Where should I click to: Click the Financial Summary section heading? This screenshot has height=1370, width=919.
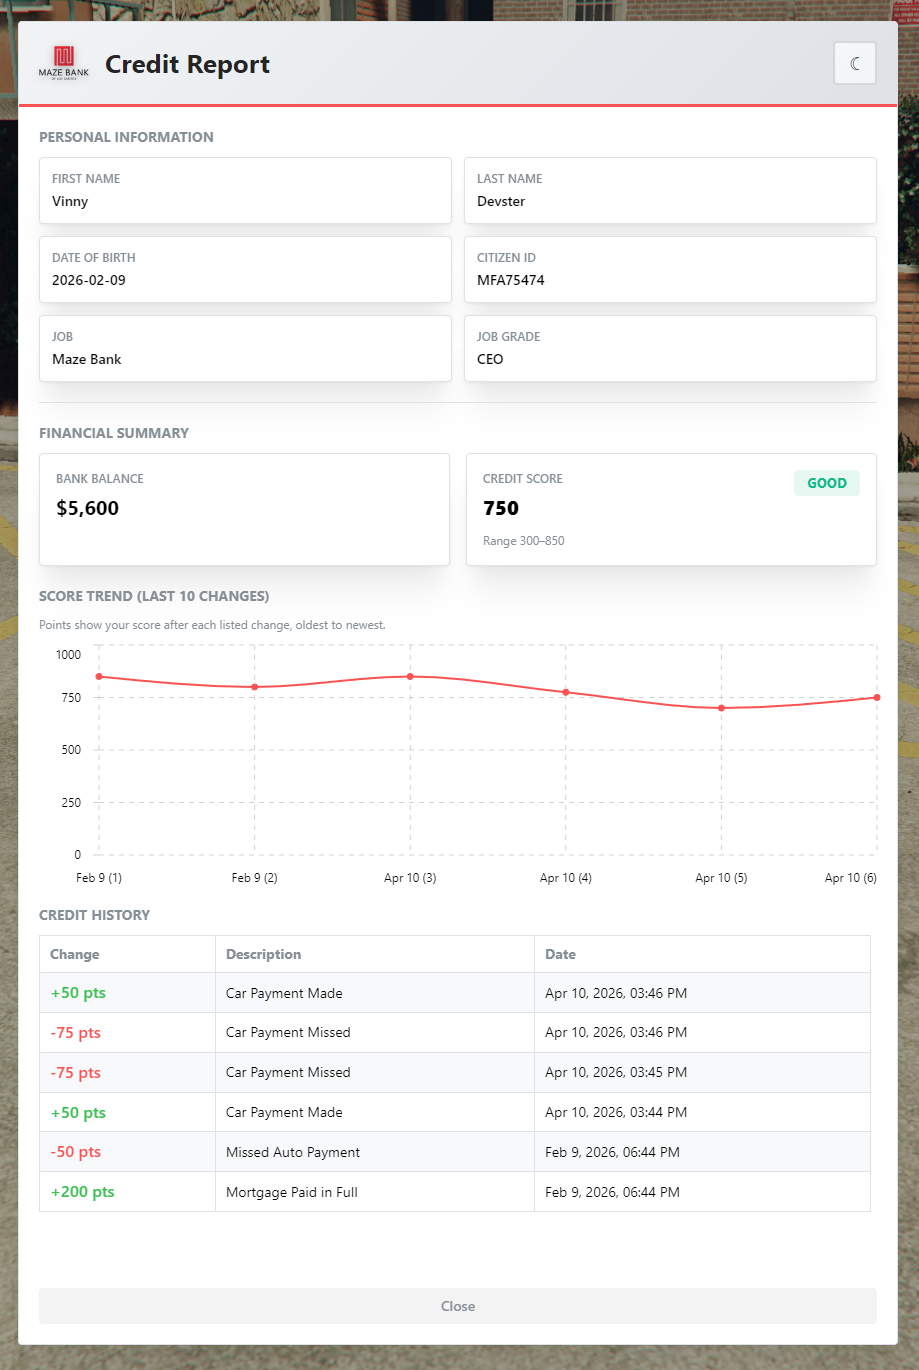point(114,433)
